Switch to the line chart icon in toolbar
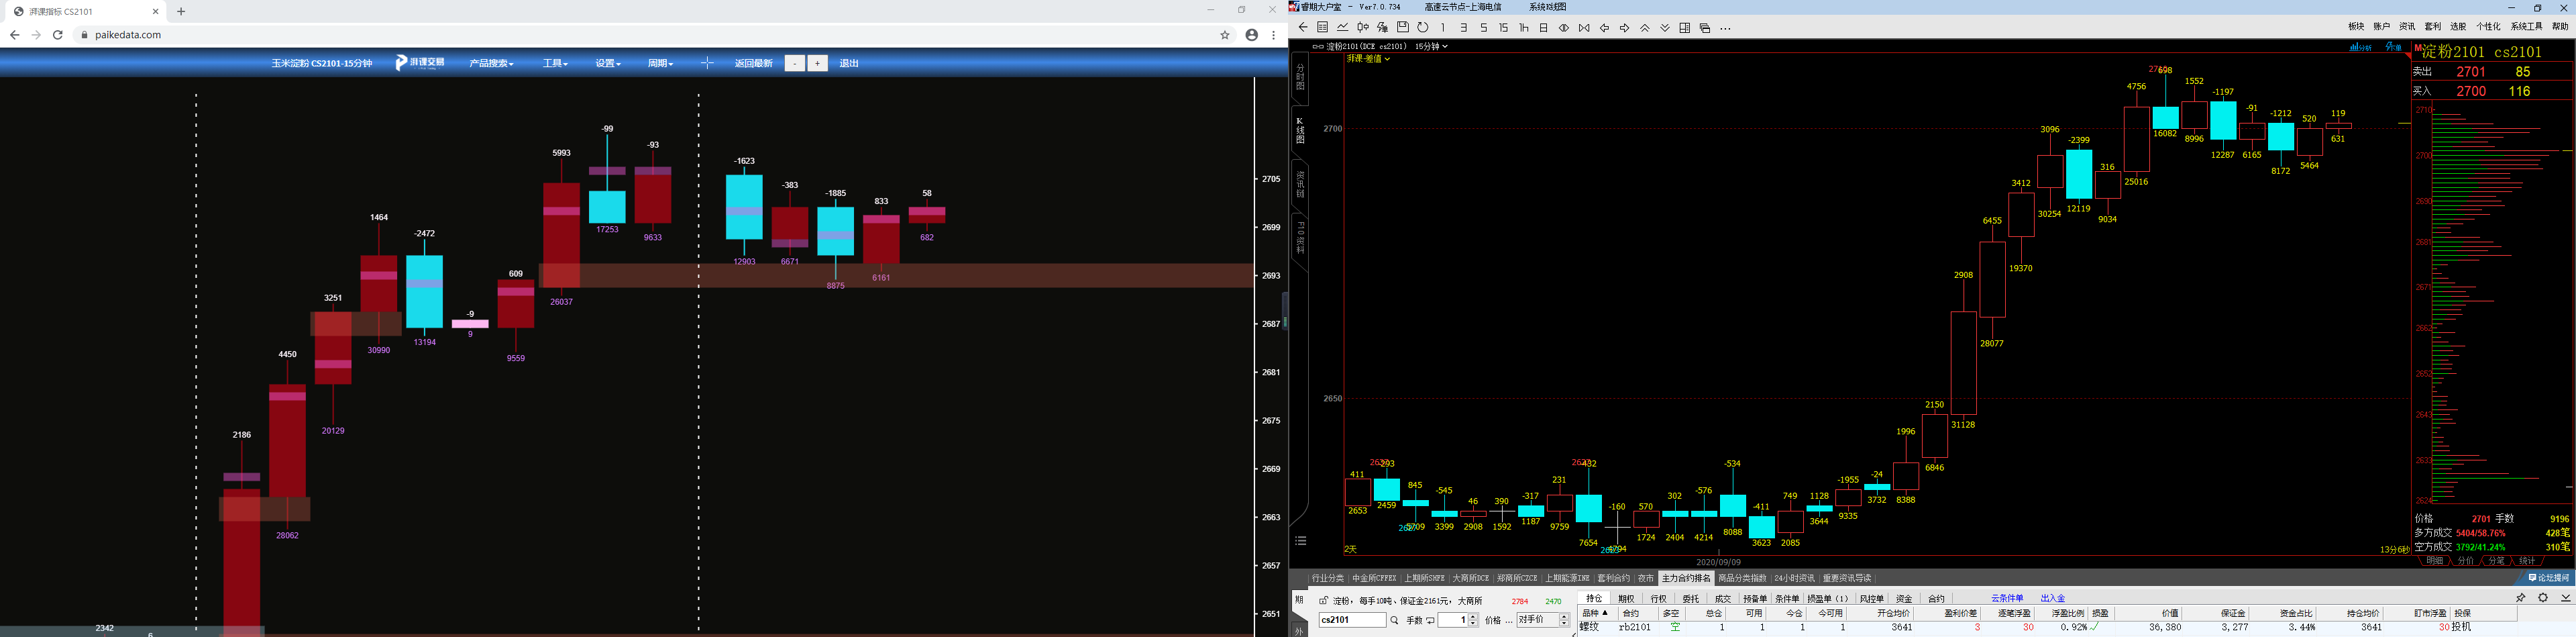Image resolution: width=2576 pixels, height=637 pixels. [1343, 28]
